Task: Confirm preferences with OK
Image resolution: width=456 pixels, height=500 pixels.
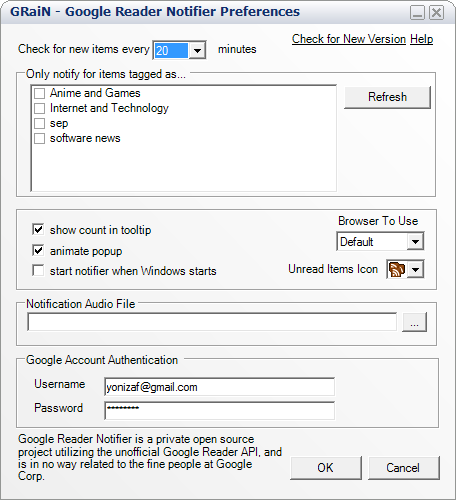Action: [326, 468]
